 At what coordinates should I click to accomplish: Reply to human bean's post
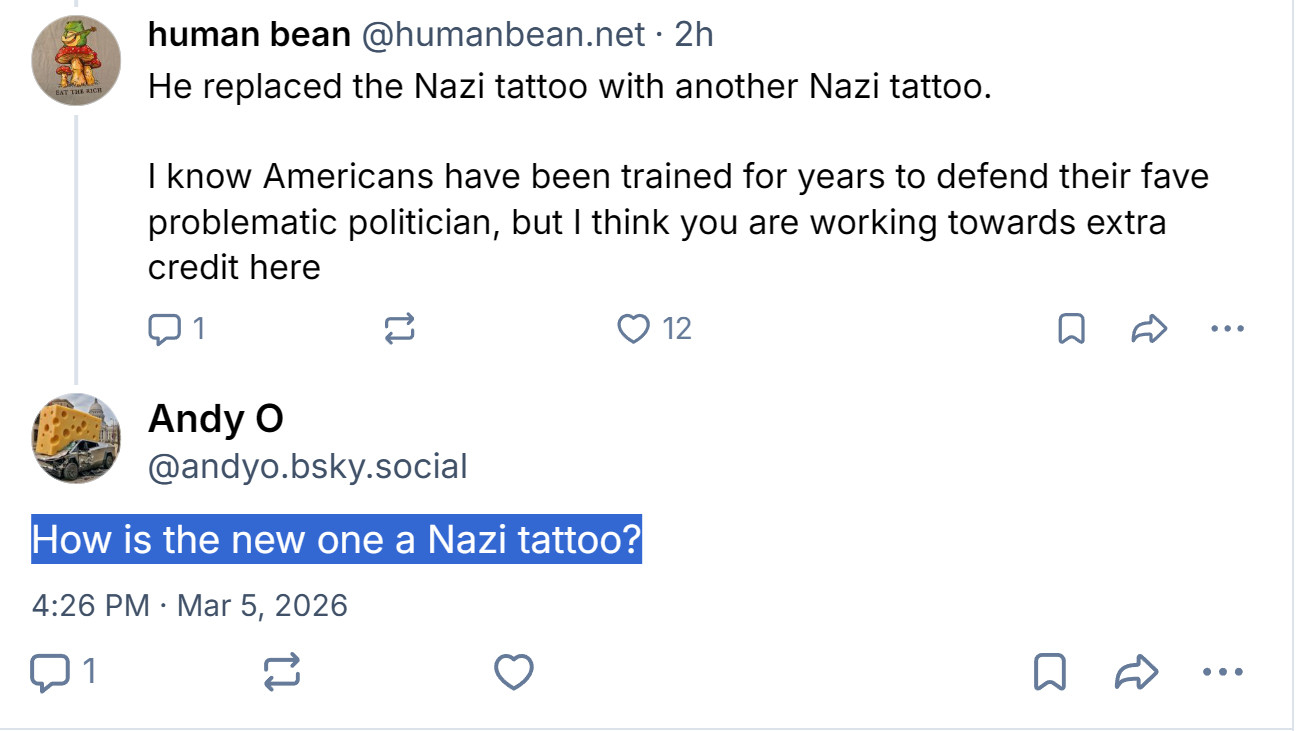click(164, 328)
